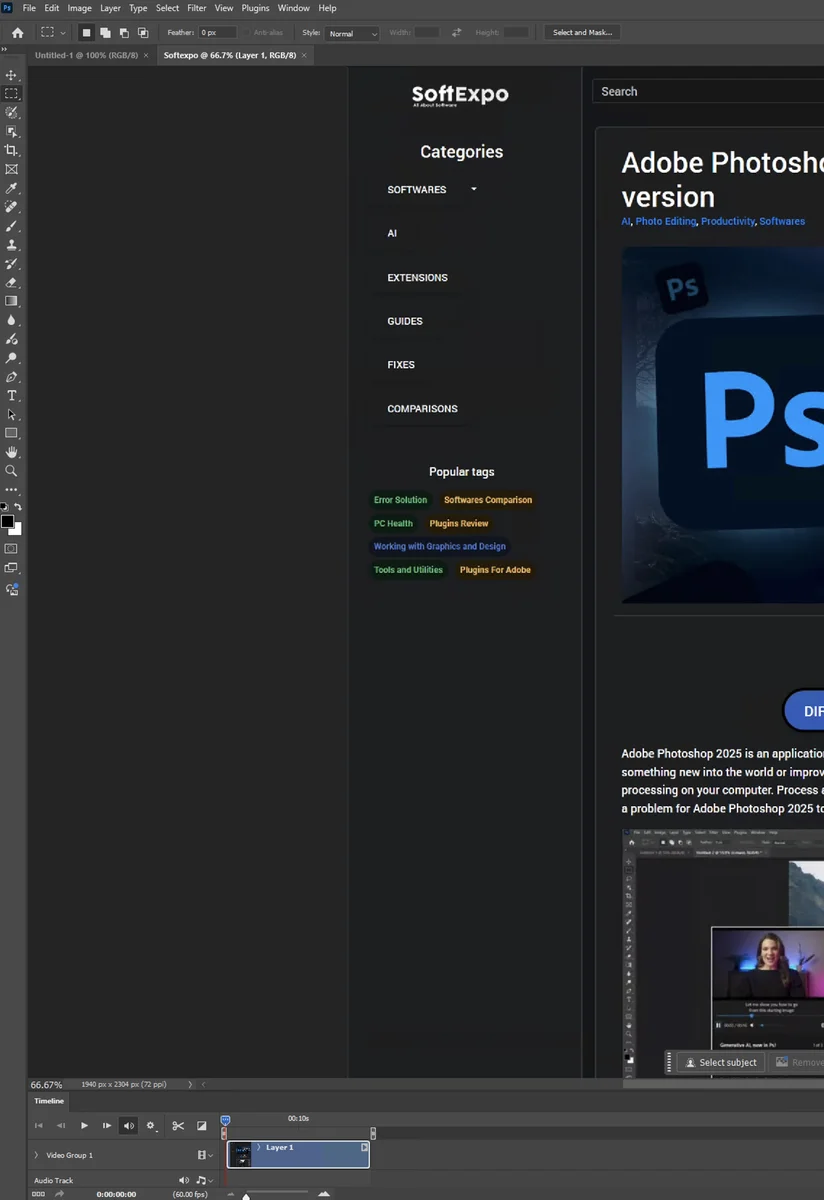Select the Type tool
This screenshot has height=1200, width=824.
(12, 394)
